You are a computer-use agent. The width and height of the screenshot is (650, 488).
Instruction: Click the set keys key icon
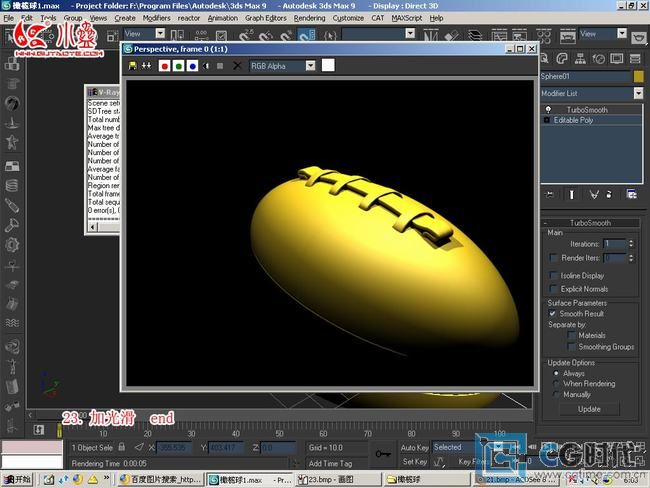[383, 454]
